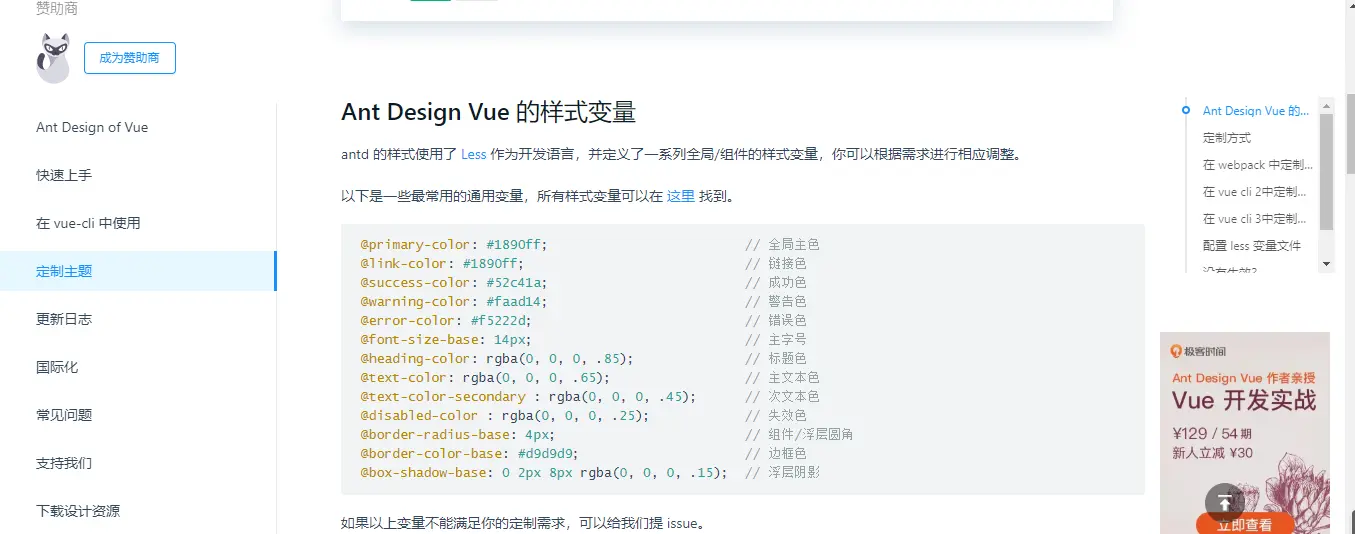Image resolution: width=1355 pixels, height=534 pixels.
Task: Click the @primary-color: #1890ff code line
Action: pos(454,245)
